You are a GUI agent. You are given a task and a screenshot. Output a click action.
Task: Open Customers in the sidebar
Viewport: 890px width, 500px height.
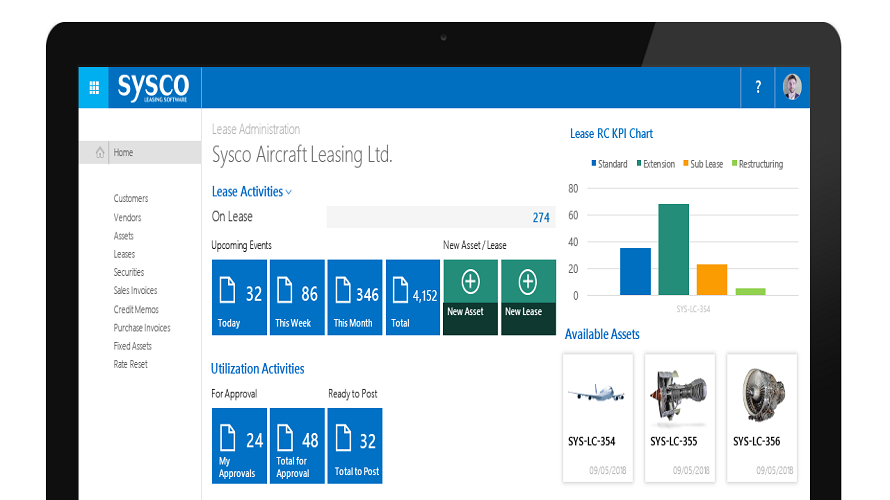pyautogui.click(x=131, y=198)
